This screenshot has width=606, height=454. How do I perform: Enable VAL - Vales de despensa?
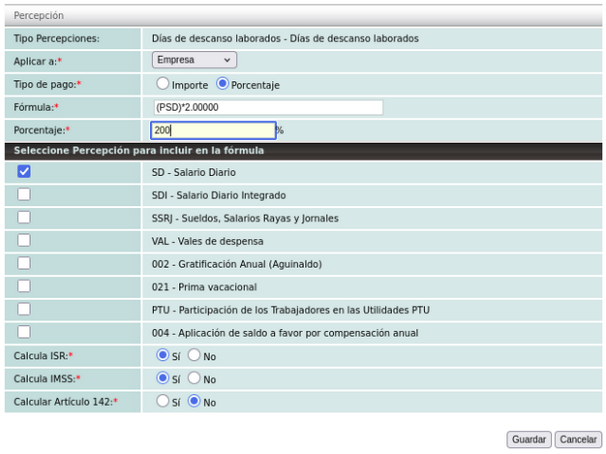(x=24, y=241)
